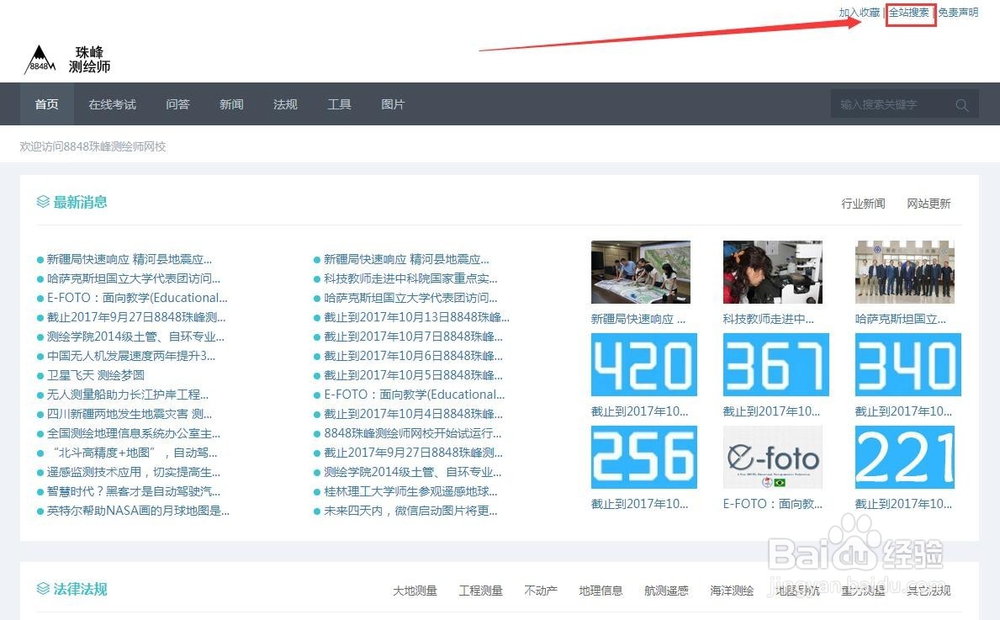The image size is (1000, 620).
Task: Click the icon beside 法律法规 heading
Action: [42, 589]
